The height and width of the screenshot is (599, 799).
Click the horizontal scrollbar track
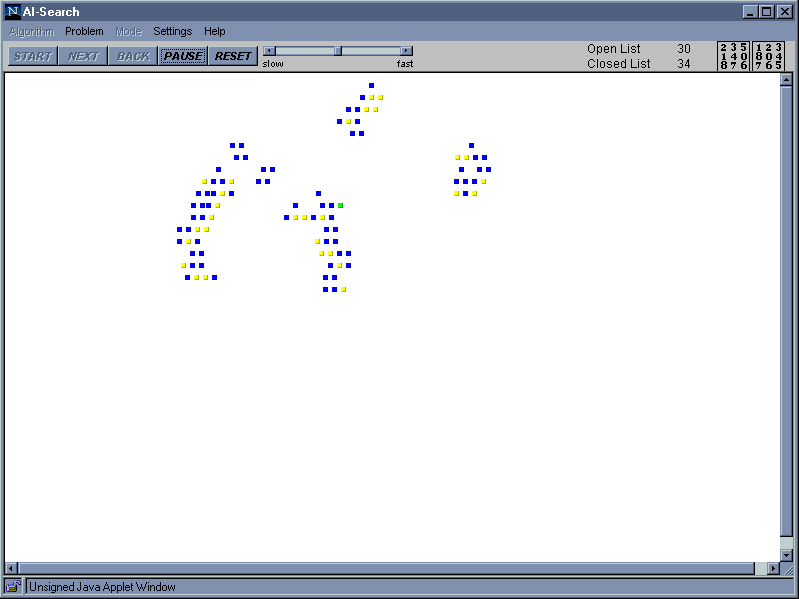pyautogui.click(x=392, y=568)
